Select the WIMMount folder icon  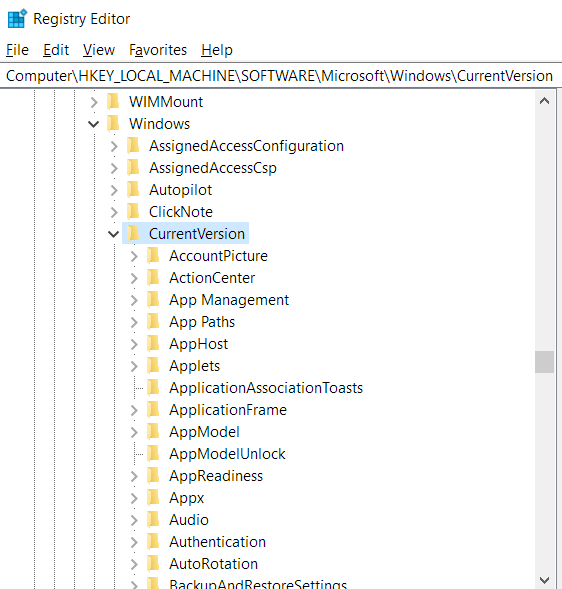(113, 101)
